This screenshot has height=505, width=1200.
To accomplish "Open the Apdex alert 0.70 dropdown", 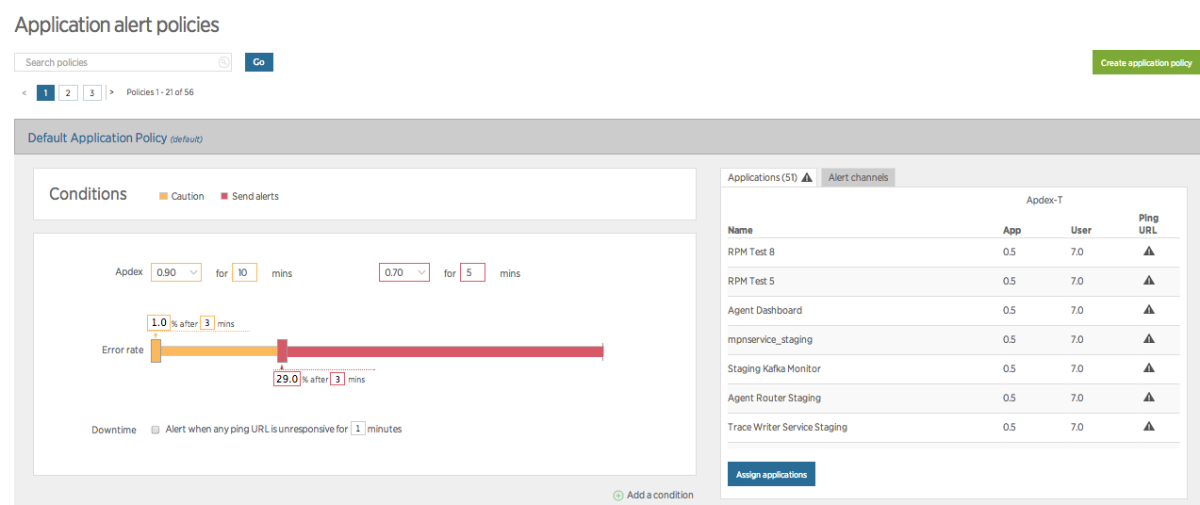I will (404, 272).
